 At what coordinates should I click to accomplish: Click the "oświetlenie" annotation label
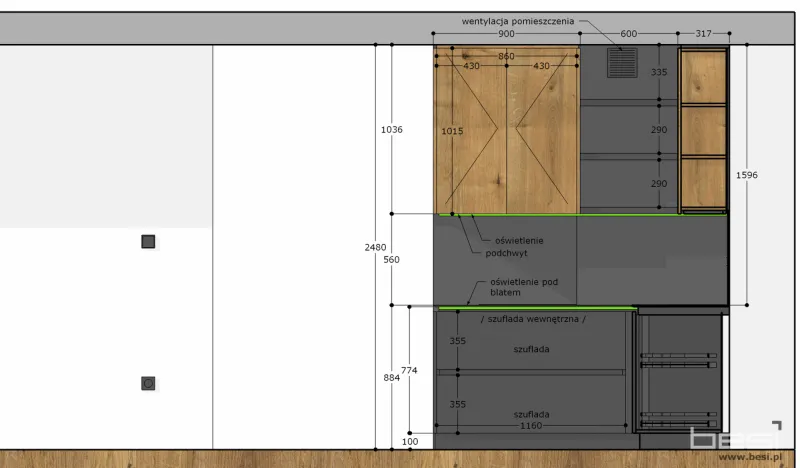[x=519, y=241]
